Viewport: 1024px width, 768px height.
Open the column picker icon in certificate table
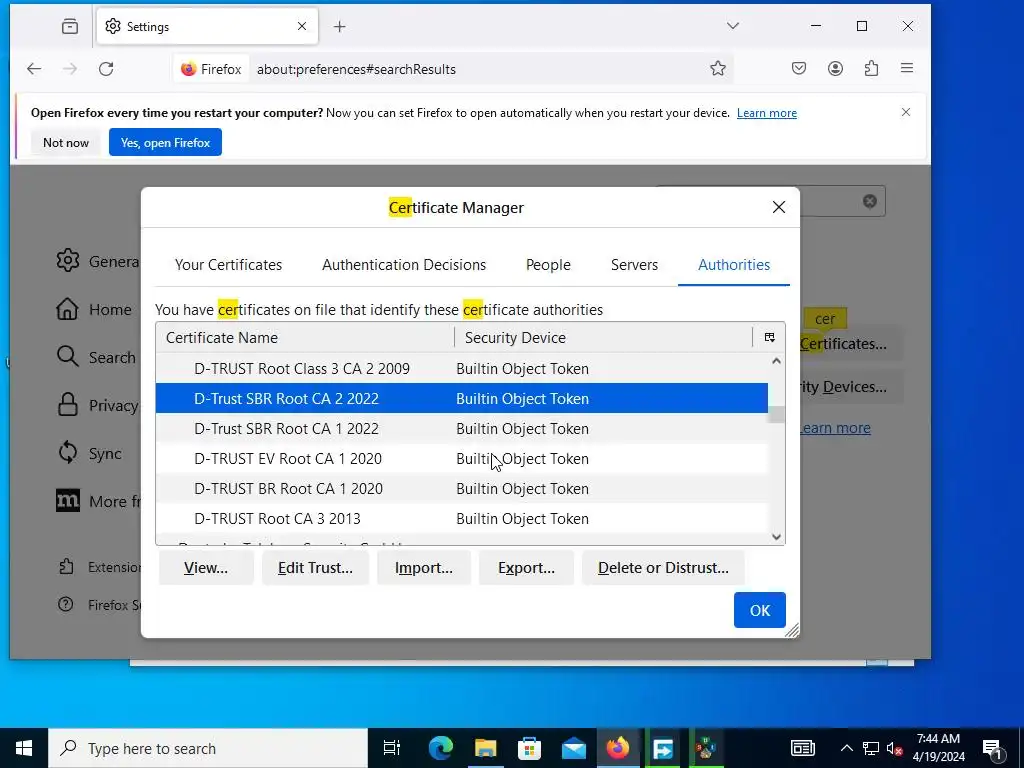pos(769,338)
